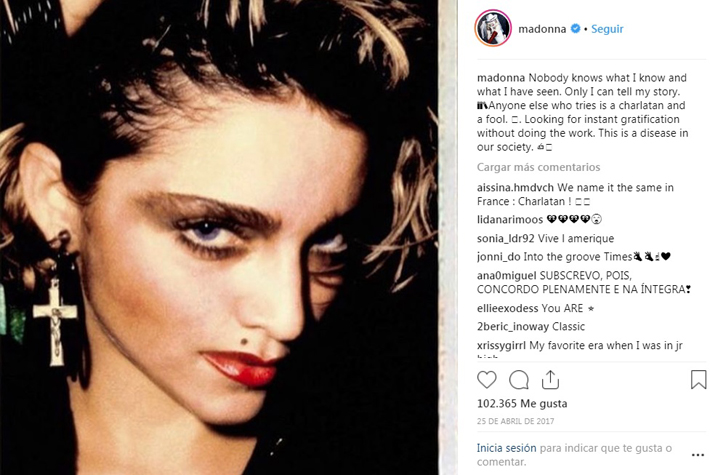Save the post with the bookmark icon

pos(698,380)
